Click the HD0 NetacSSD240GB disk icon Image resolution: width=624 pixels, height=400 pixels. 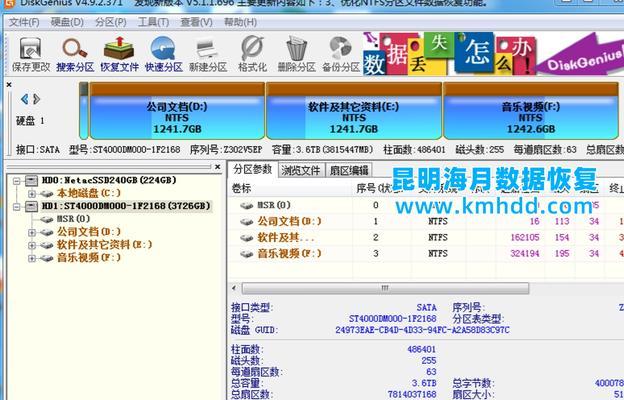tap(31, 181)
